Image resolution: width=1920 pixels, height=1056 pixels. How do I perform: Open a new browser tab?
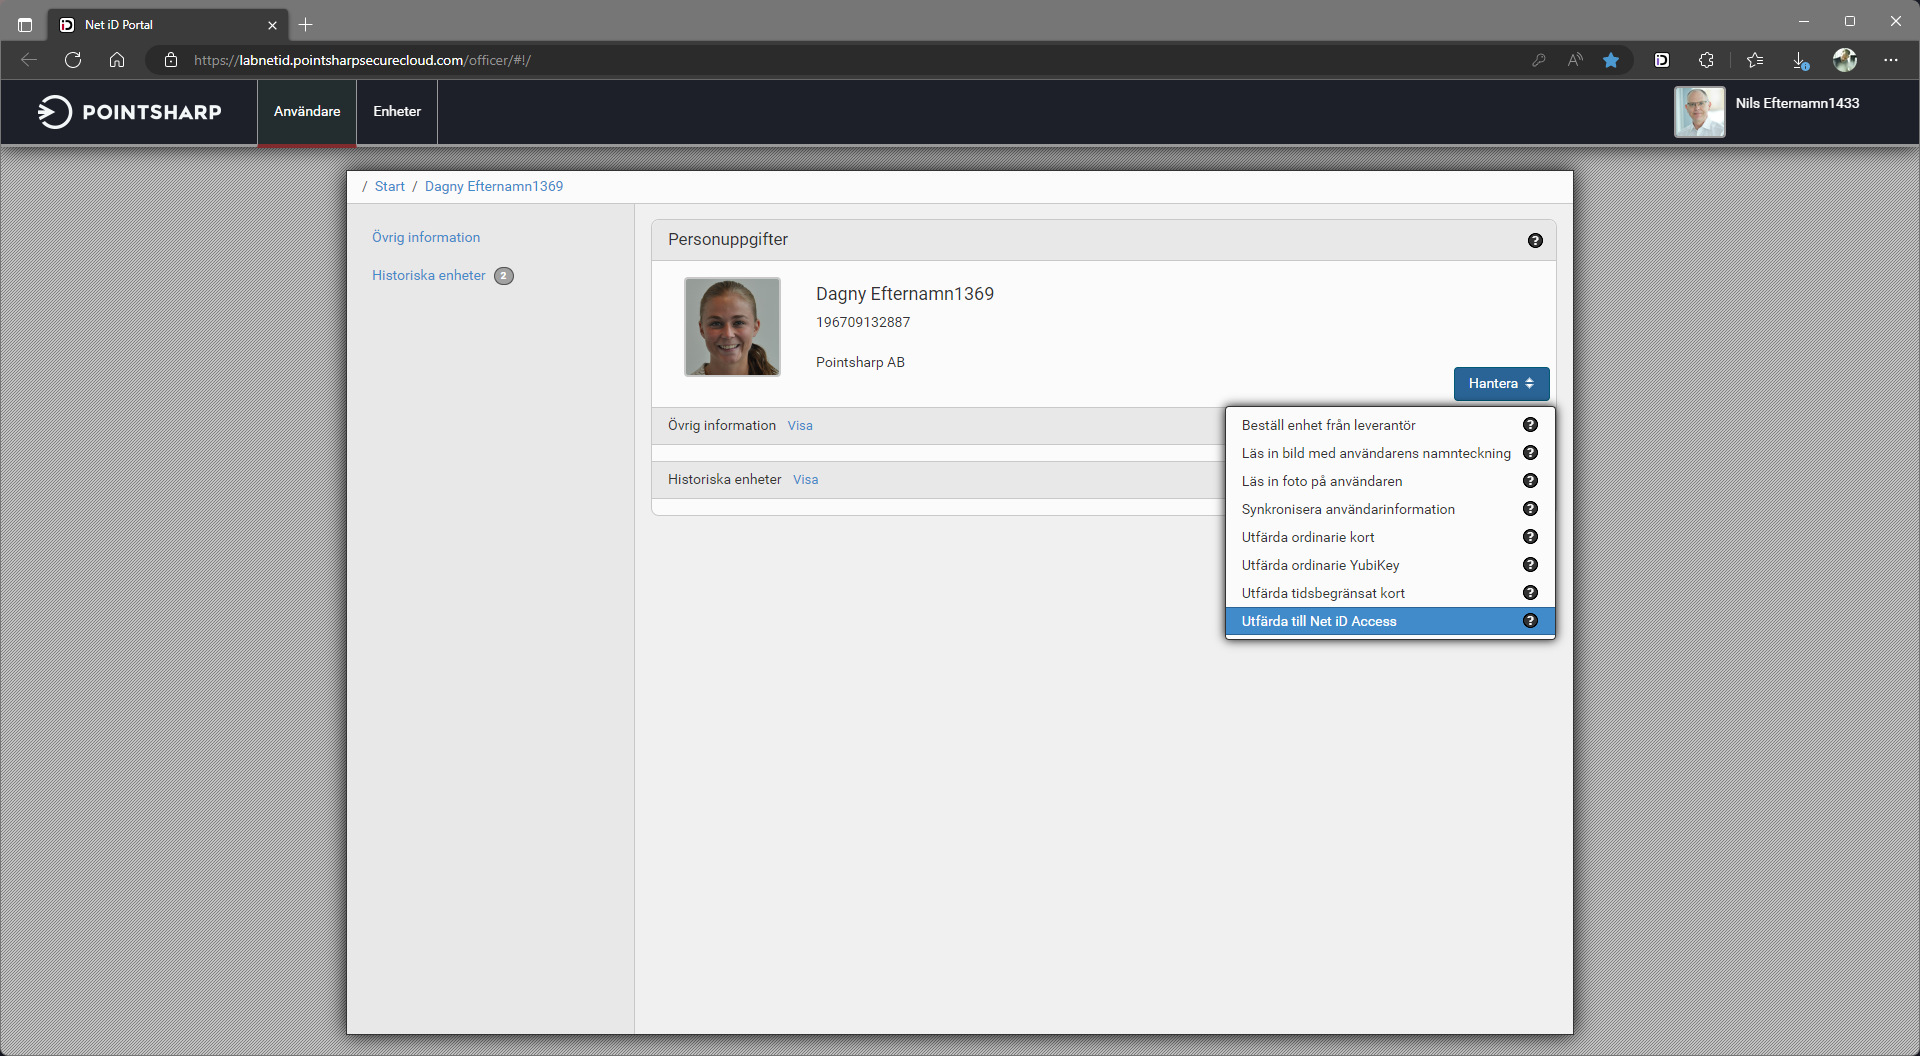click(306, 25)
